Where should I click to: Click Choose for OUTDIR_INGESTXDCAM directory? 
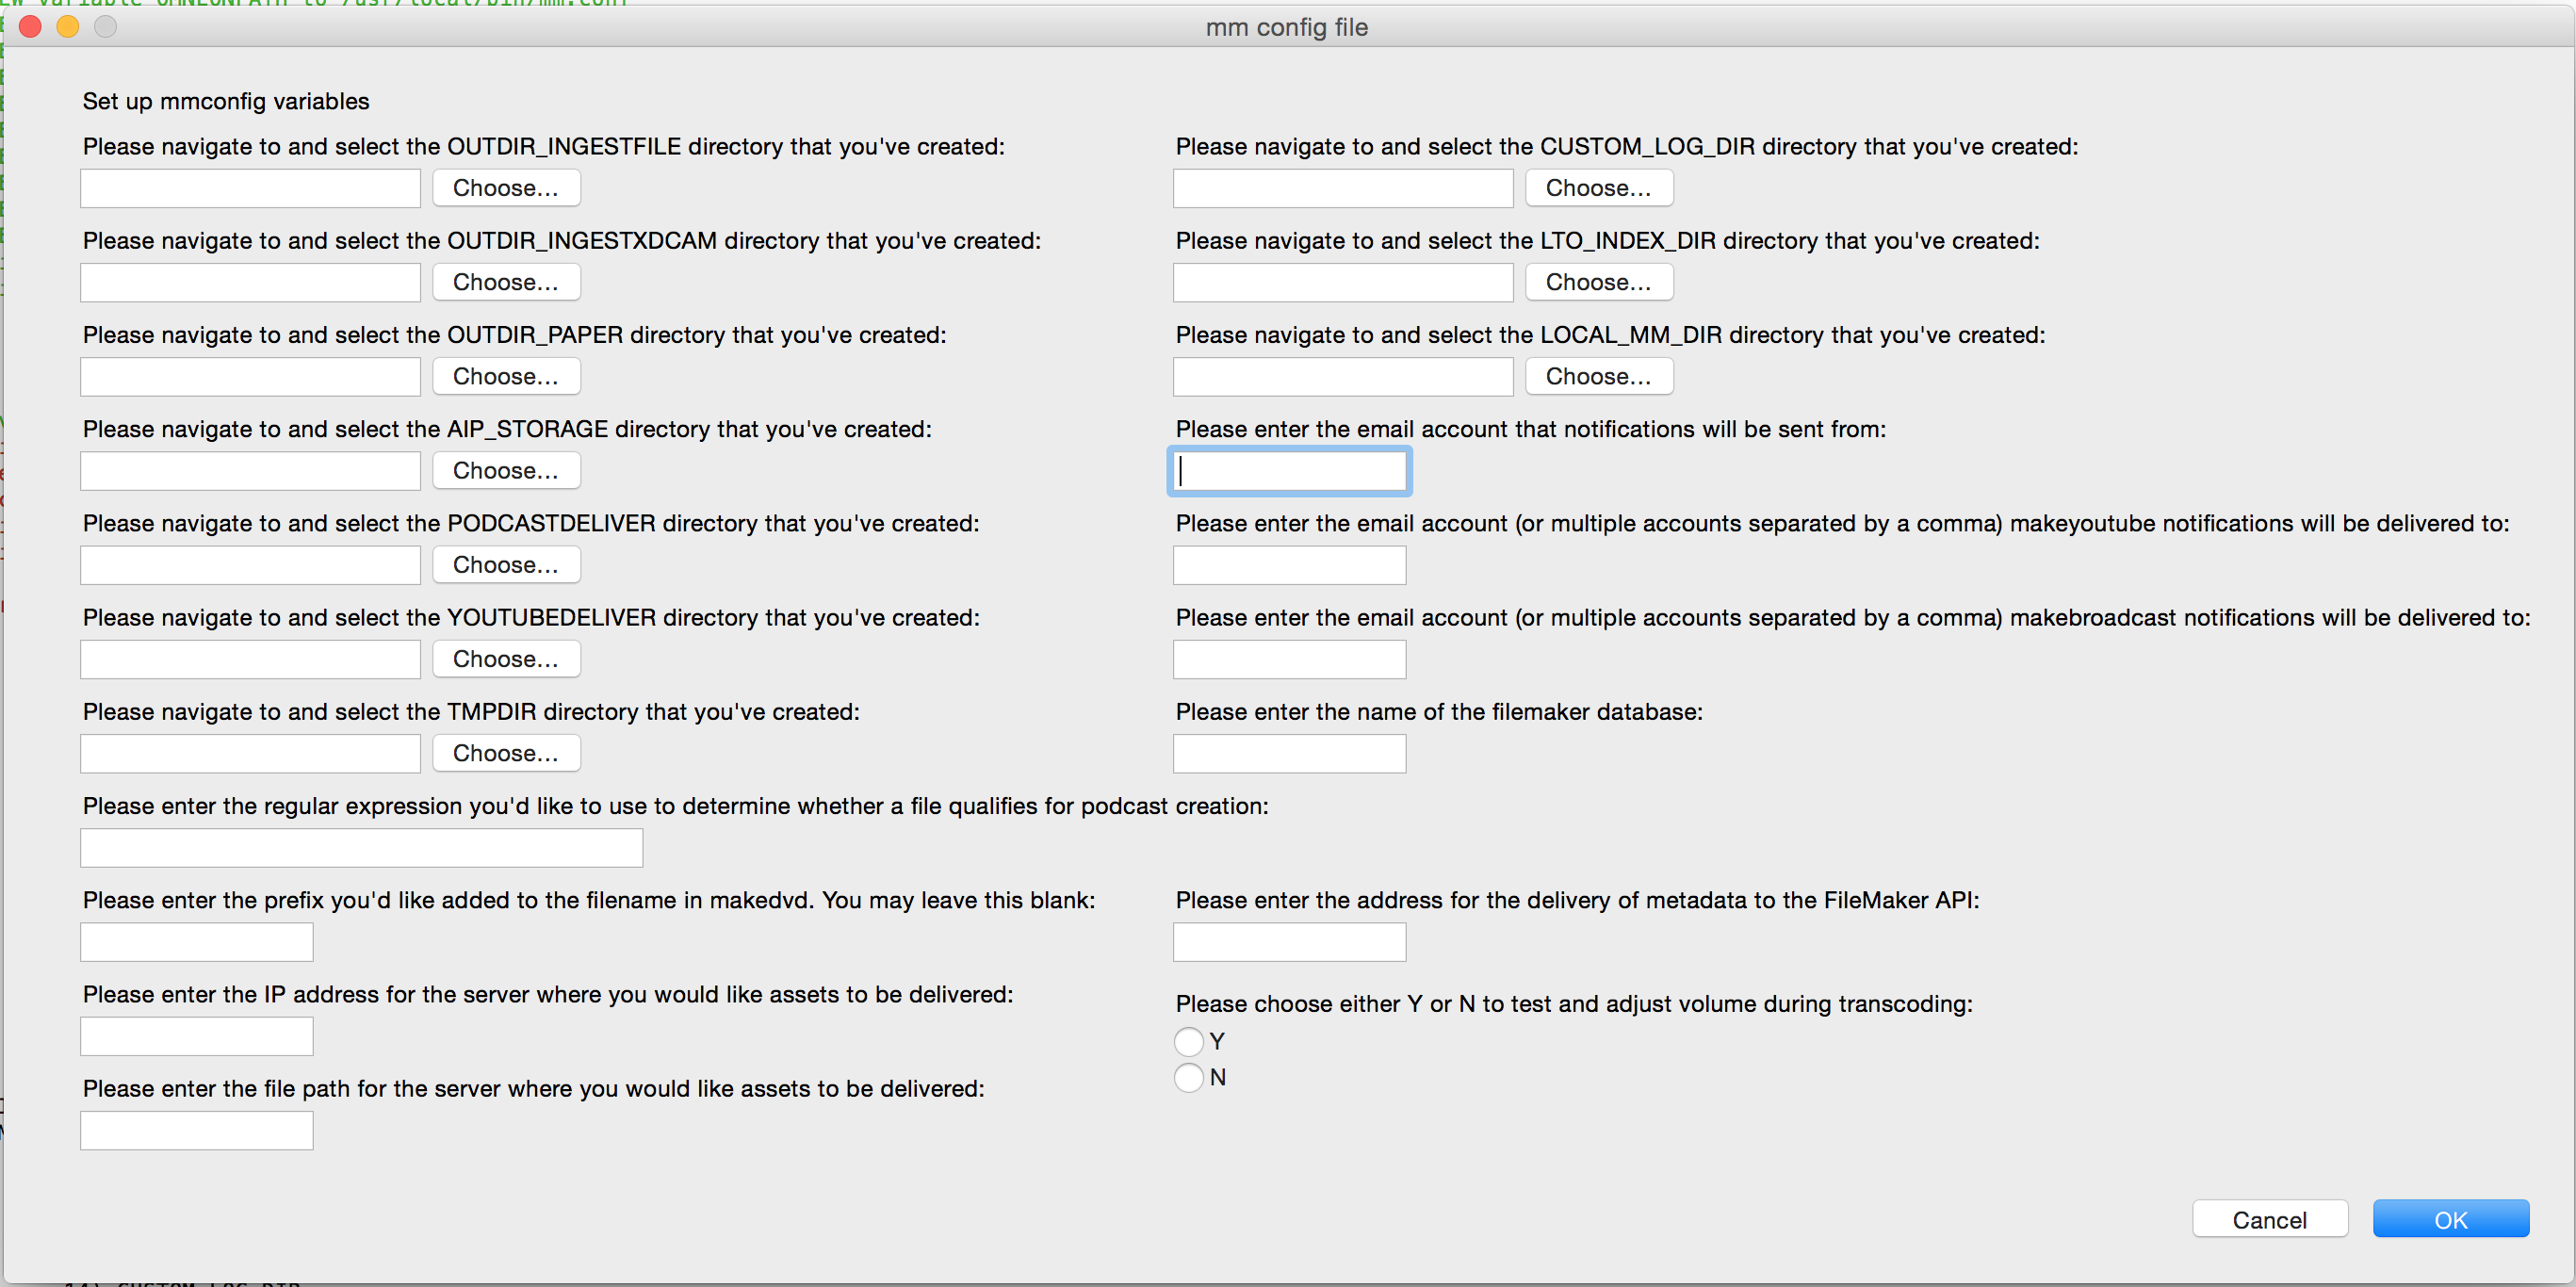click(505, 282)
